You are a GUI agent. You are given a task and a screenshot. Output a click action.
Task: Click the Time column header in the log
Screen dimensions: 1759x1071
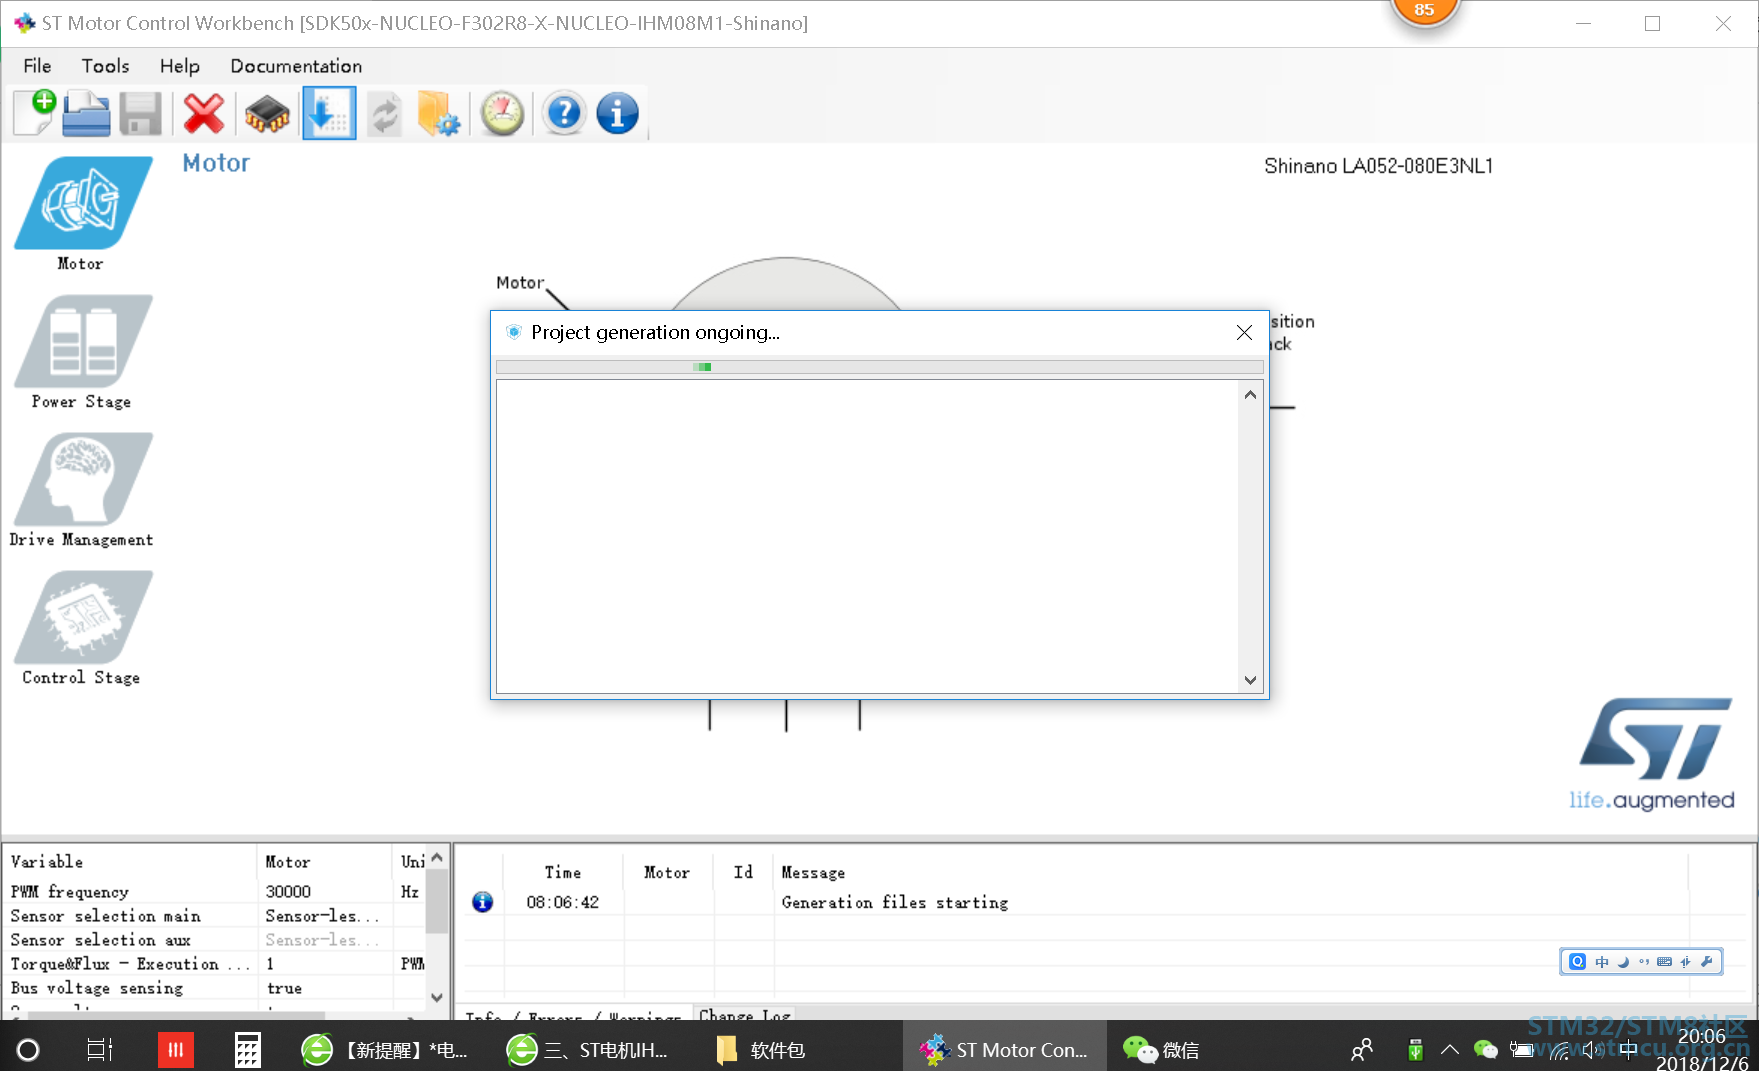pyautogui.click(x=563, y=872)
